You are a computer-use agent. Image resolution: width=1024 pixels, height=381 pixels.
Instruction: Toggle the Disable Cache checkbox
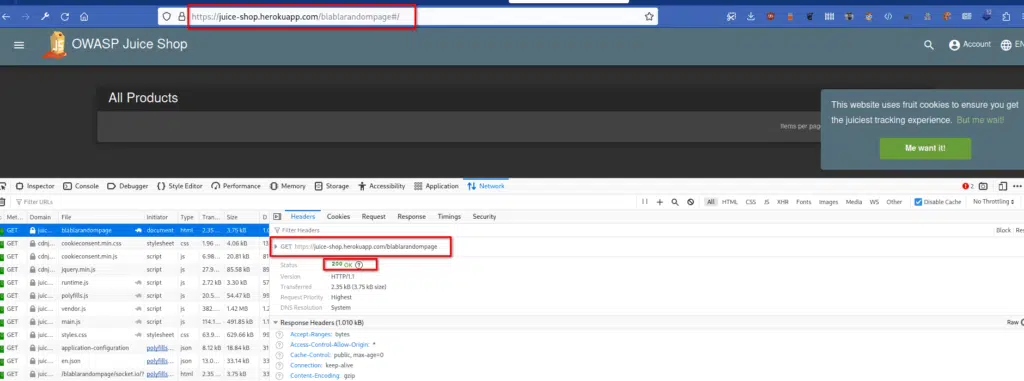click(x=918, y=202)
